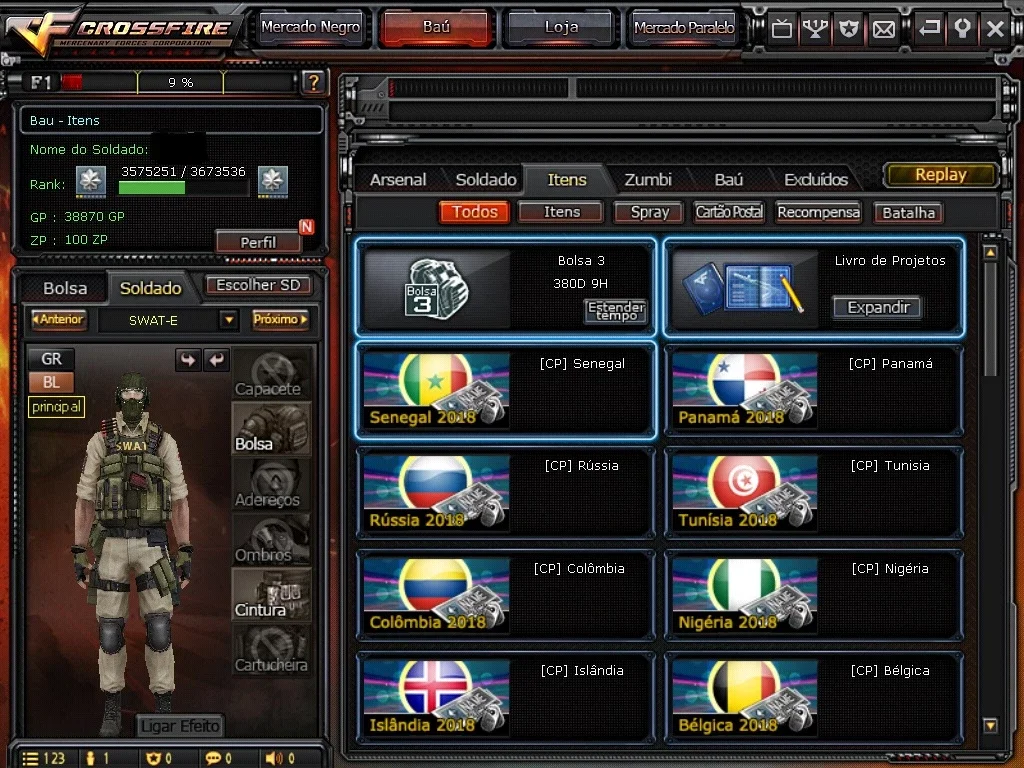1024x768 pixels.
Task: Rotate soldier with the left rotate arrow
Action: [188, 359]
